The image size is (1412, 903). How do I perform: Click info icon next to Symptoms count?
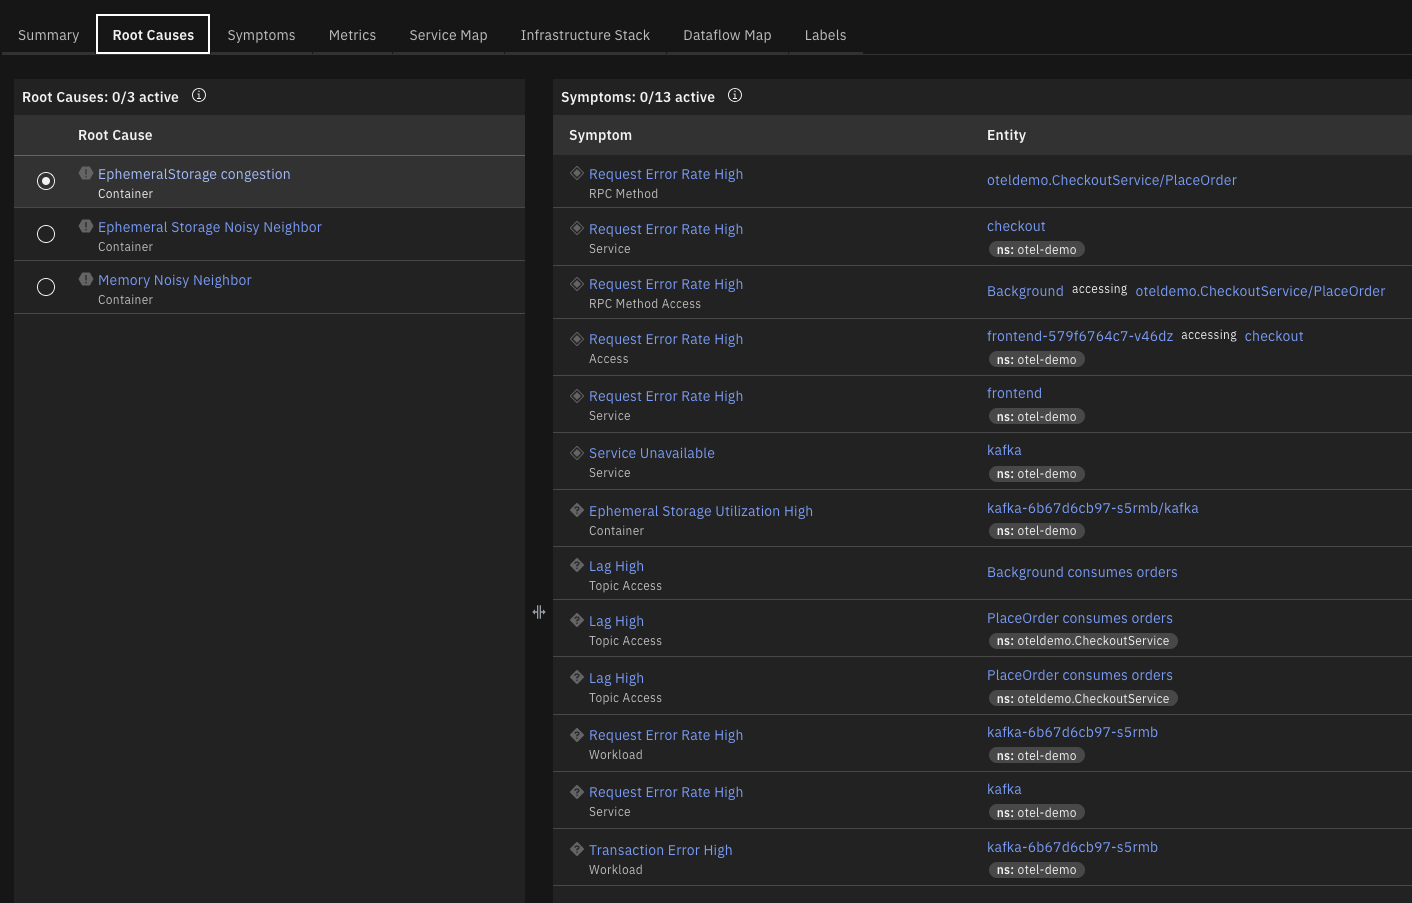[735, 96]
